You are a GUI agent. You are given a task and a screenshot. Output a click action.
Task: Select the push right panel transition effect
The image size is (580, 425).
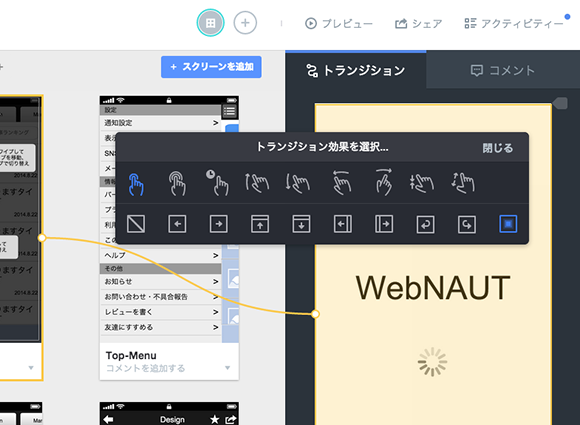(384, 224)
